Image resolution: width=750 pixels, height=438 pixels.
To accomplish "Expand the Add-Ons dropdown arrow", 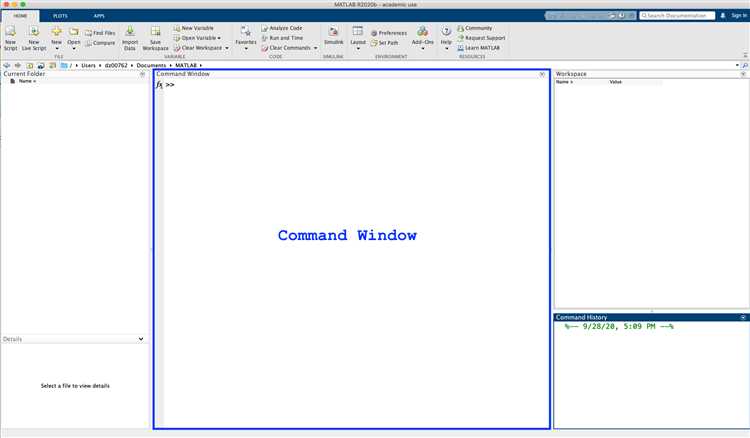I will click(x=422, y=49).
